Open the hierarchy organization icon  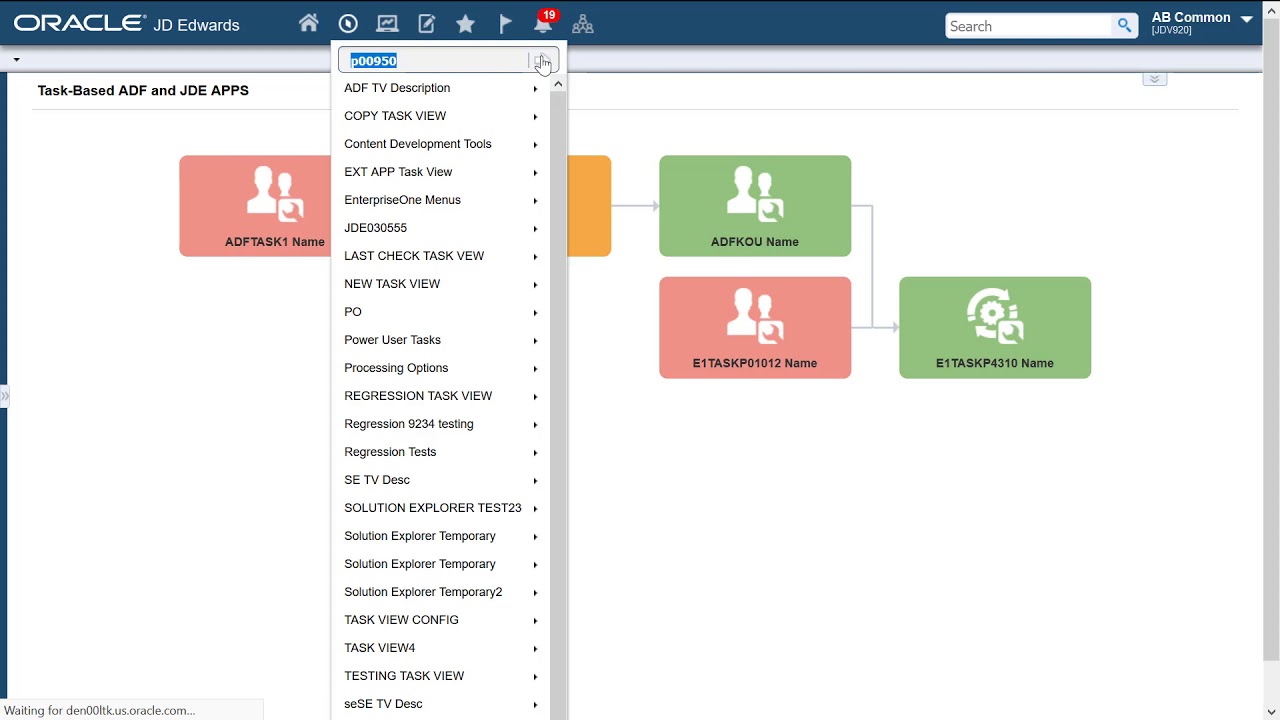[x=583, y=24]
